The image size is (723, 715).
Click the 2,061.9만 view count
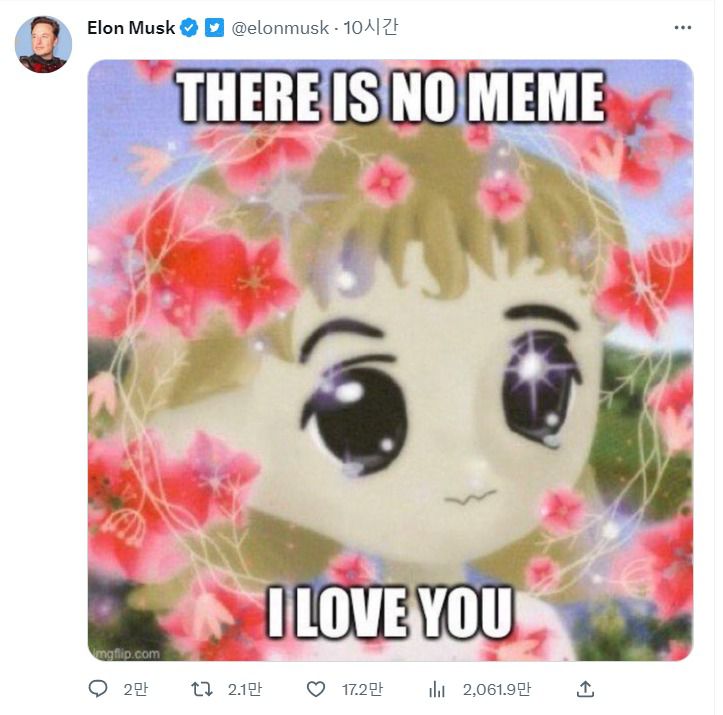(x=497, y=690)
